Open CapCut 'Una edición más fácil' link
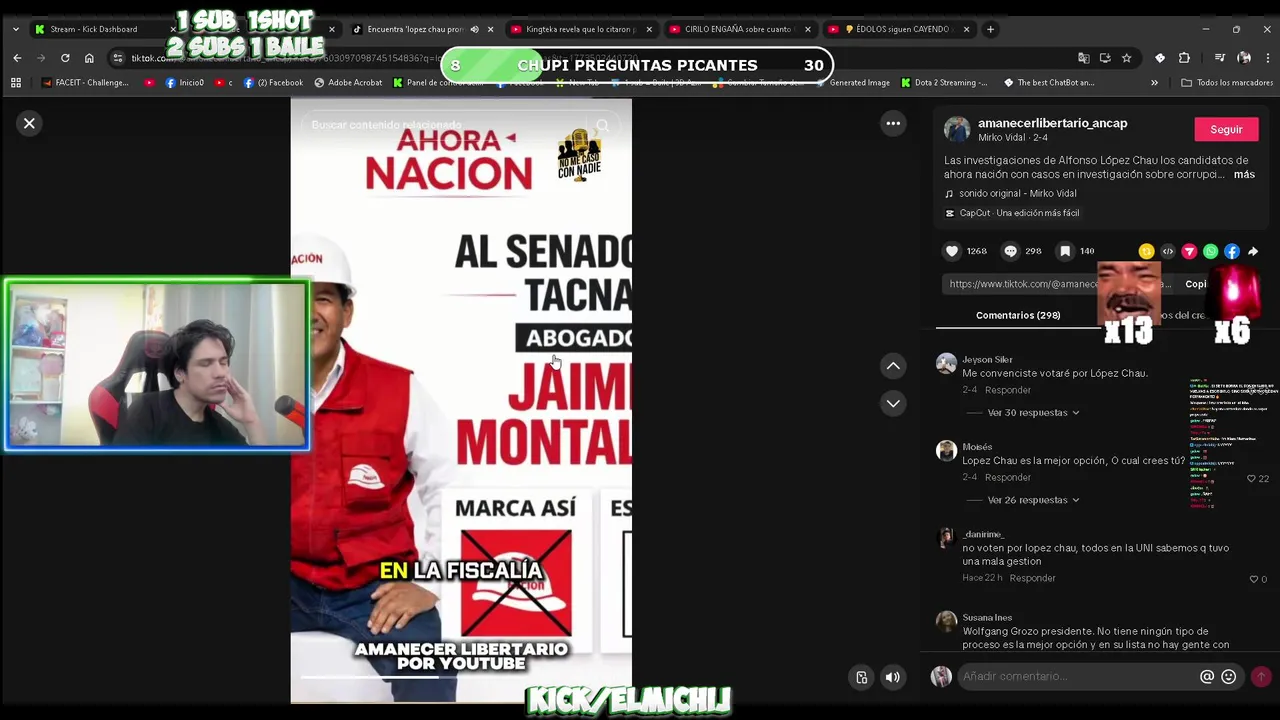 click(1019, 213)
